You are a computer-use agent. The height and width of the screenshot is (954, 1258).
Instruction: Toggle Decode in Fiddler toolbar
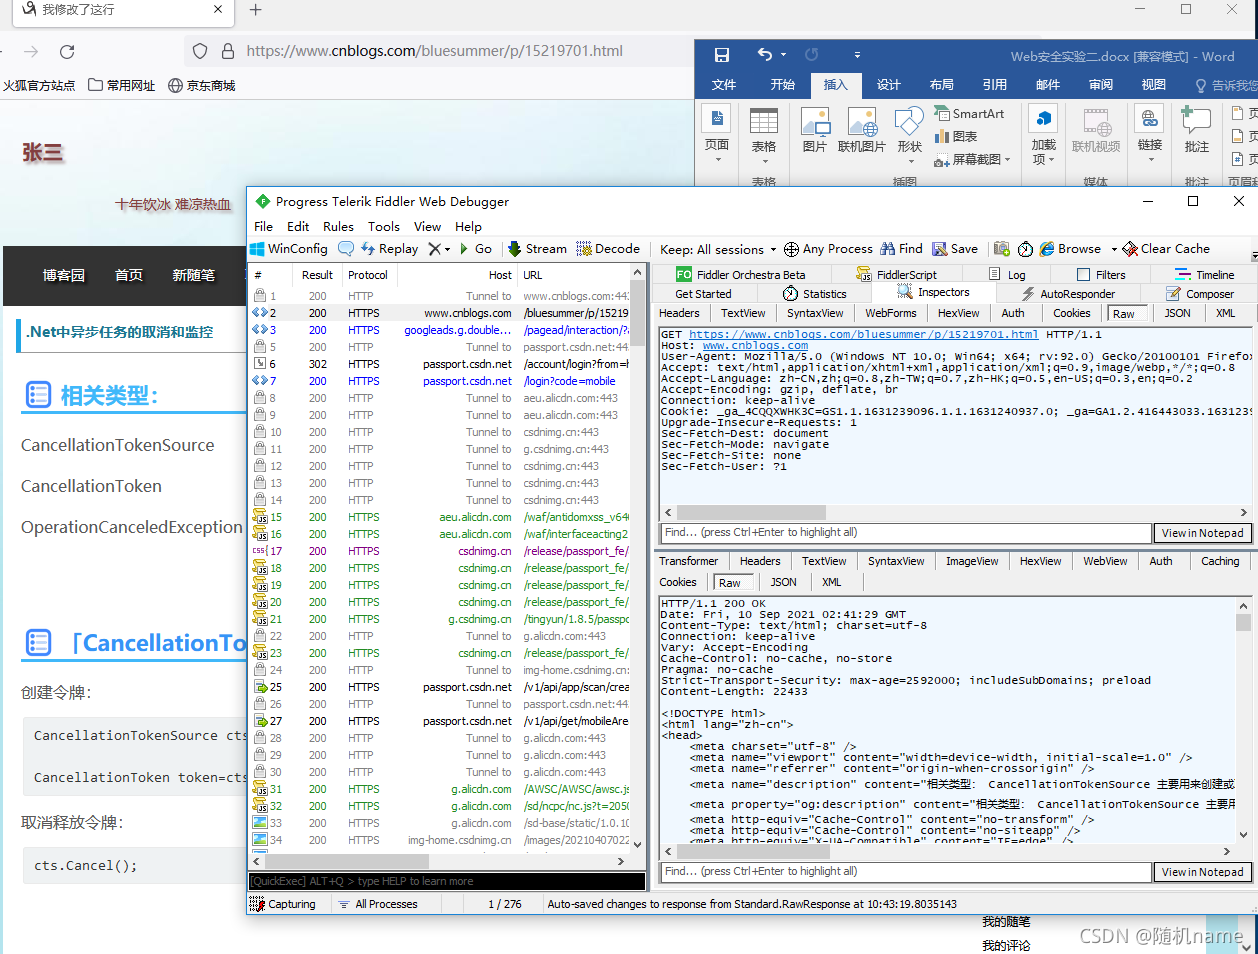click(x=609, y=249)
